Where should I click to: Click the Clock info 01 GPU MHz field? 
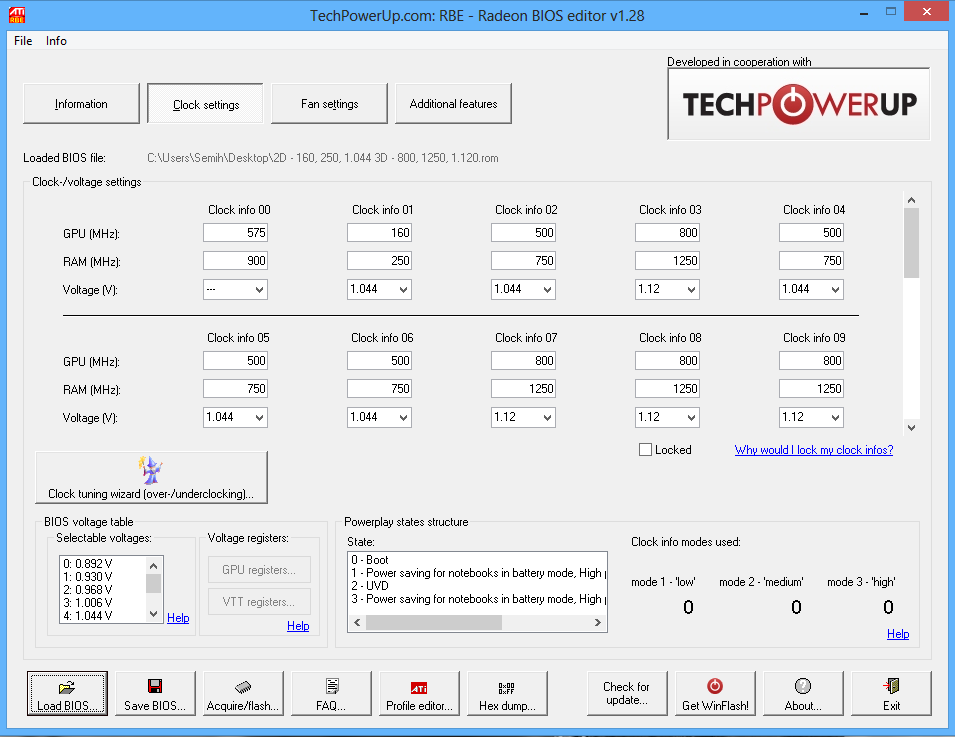pos(379,233)
